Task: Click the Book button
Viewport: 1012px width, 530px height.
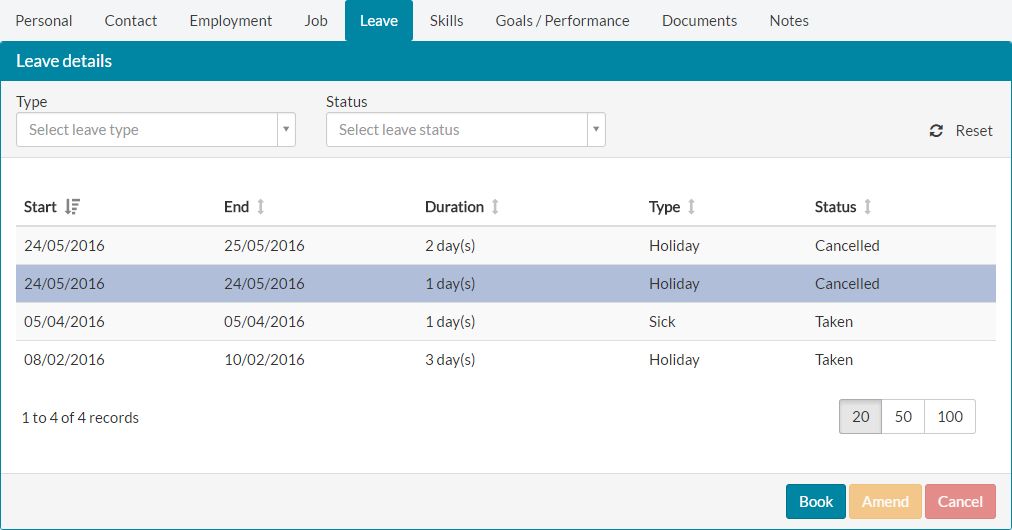Action: 816,502
